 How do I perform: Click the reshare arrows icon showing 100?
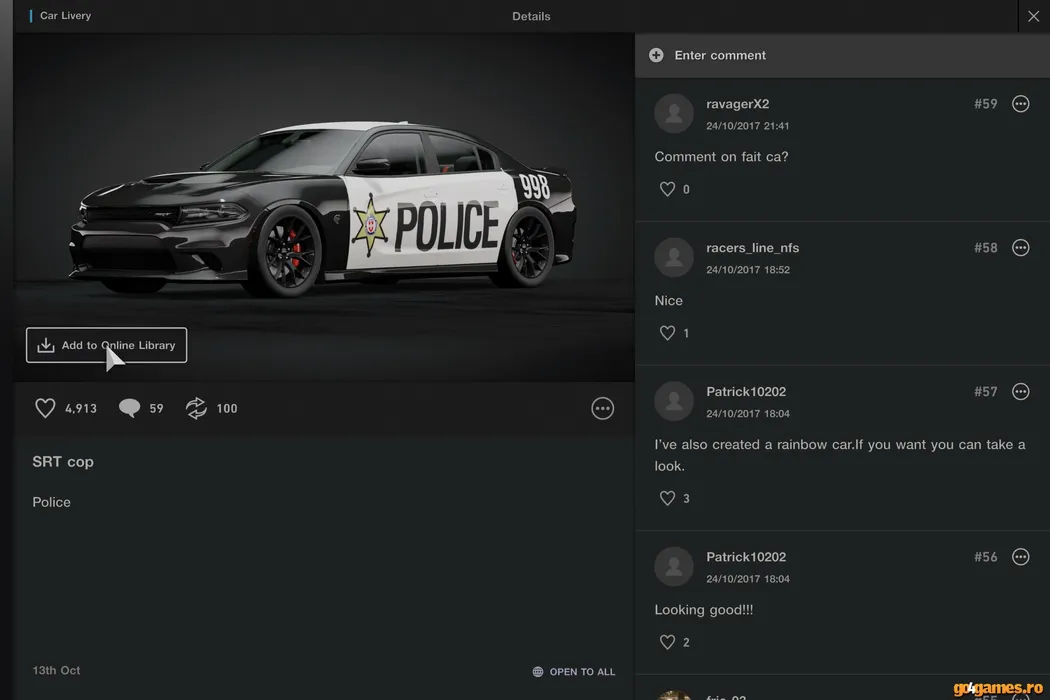(x=196, y=408)
